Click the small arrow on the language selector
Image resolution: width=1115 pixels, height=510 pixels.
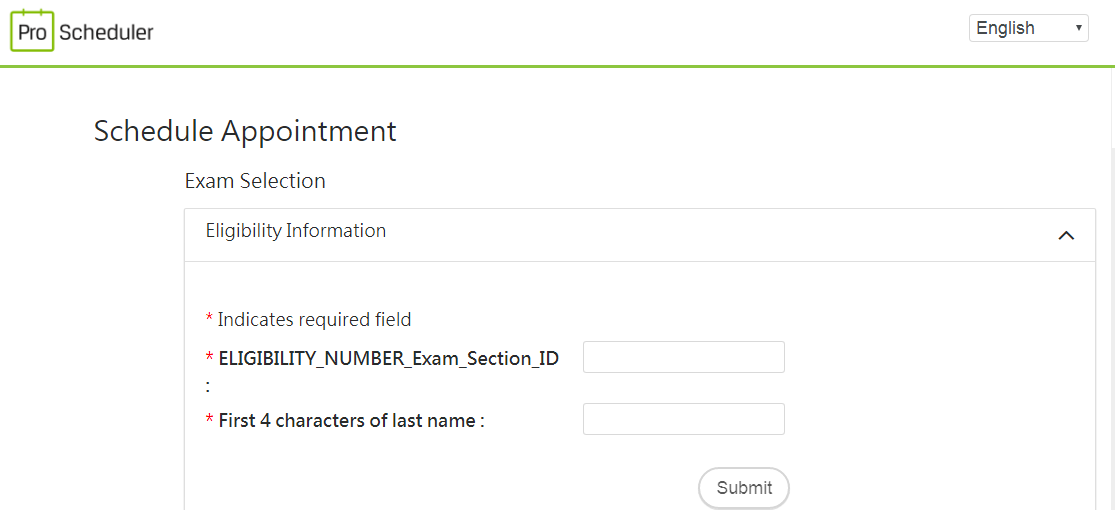(x=1078, y=28)
